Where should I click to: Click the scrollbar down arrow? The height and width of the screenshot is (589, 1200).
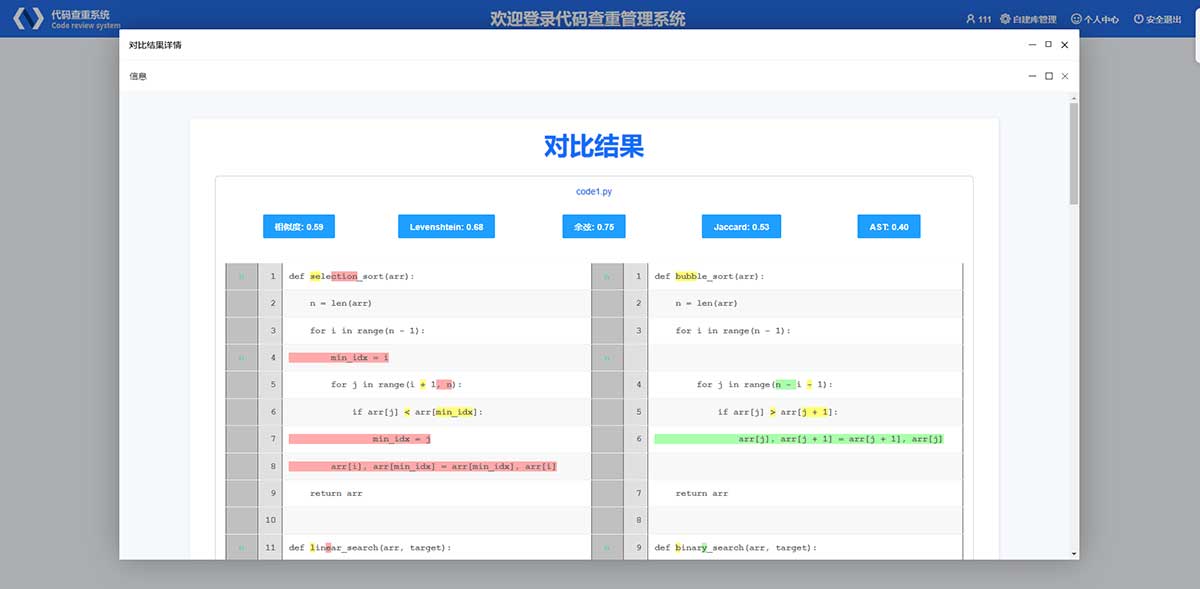coord(1074,553)
